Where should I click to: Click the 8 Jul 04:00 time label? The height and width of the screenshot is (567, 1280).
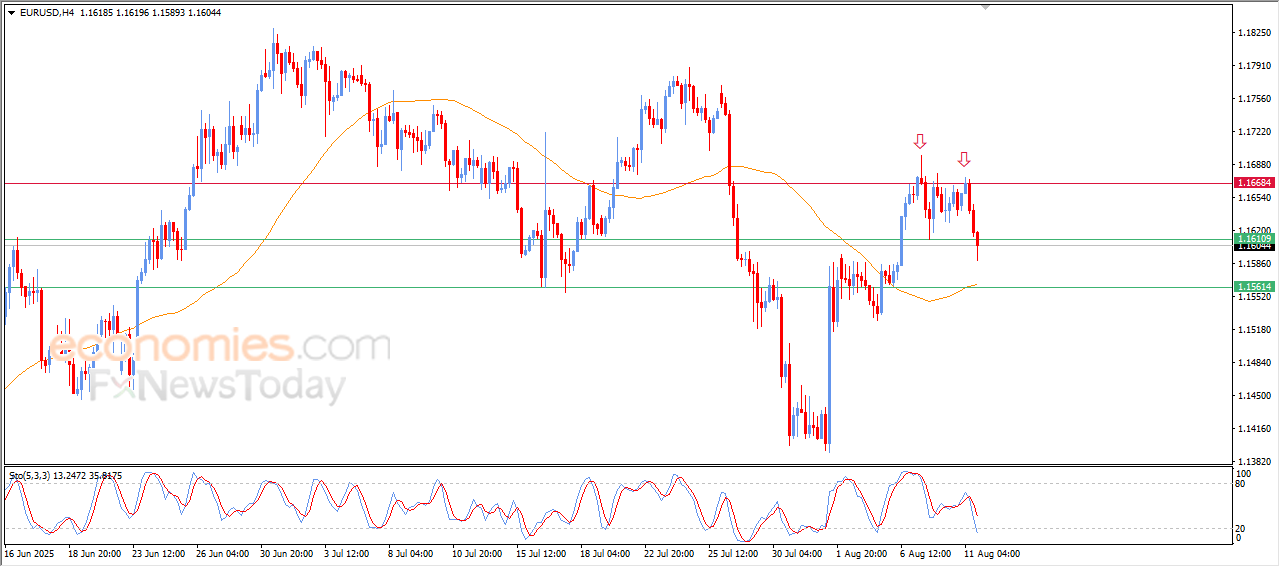tap(413, 553)
